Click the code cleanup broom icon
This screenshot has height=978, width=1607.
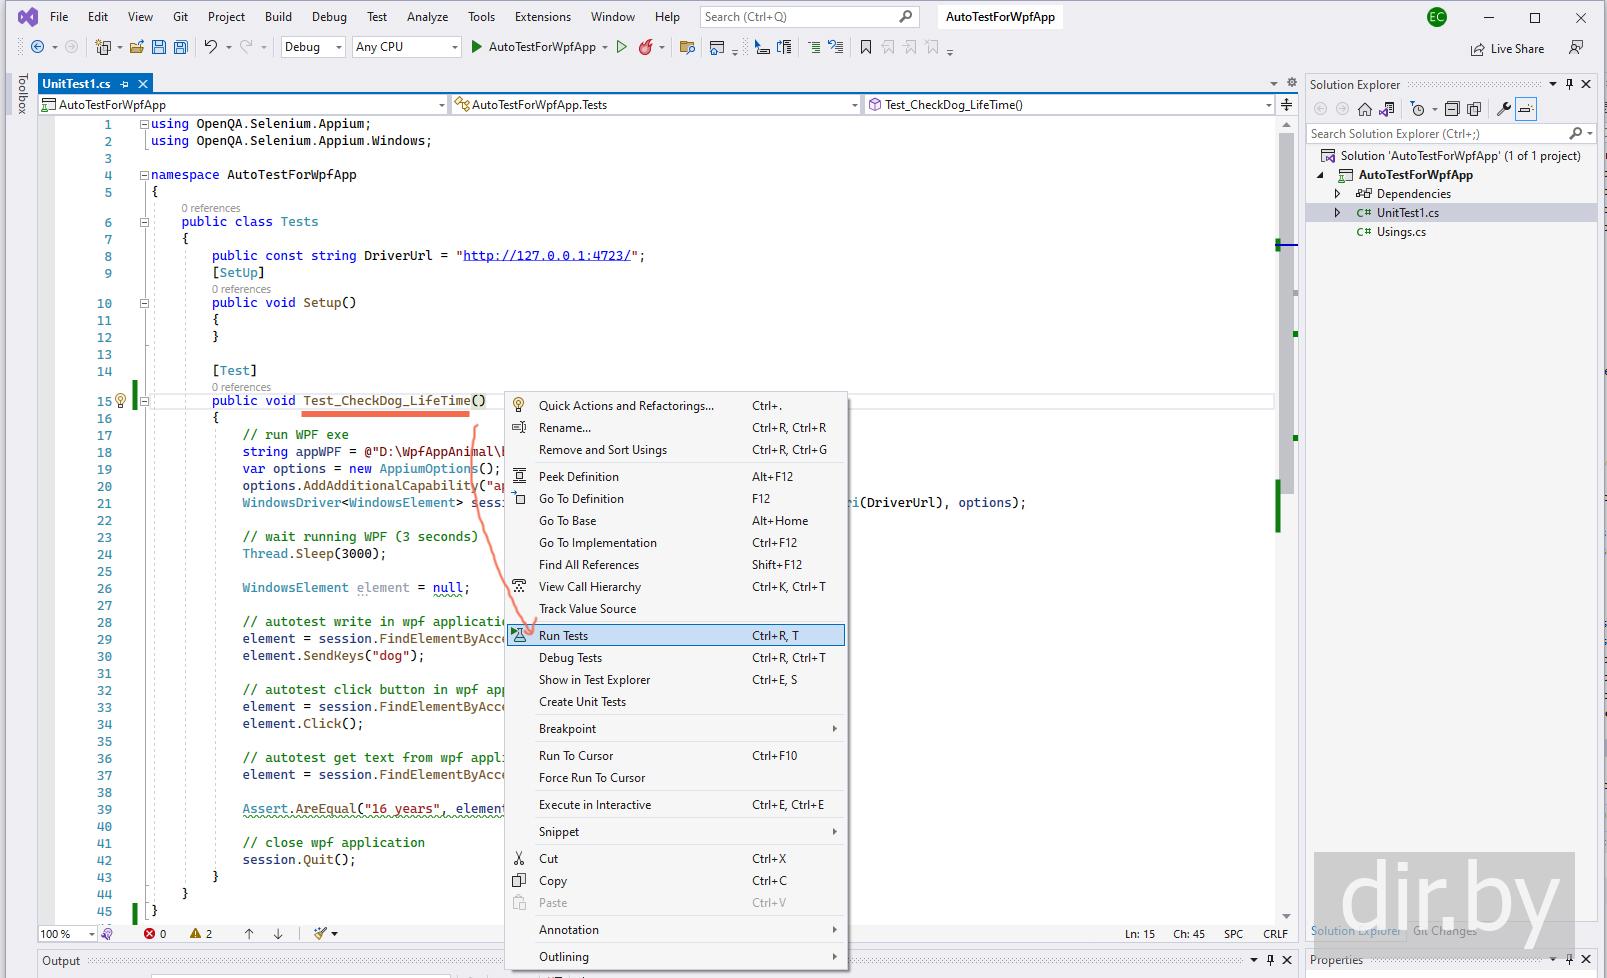320,933
